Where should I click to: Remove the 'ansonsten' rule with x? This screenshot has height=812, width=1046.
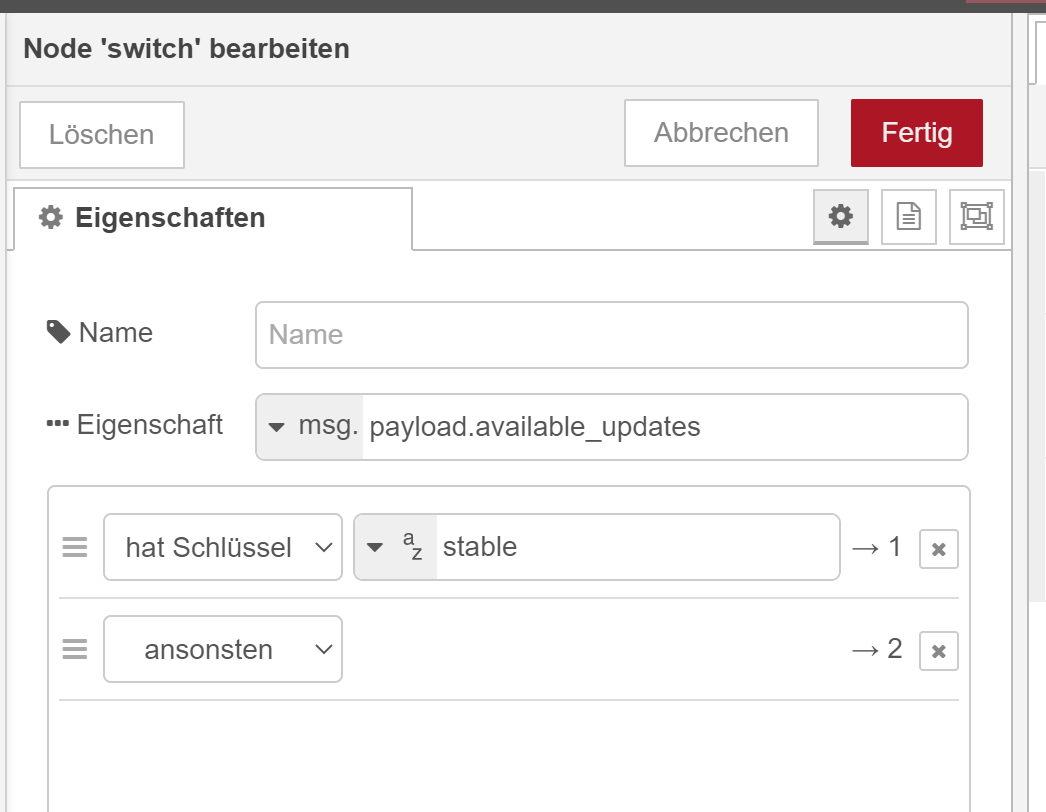tap(939, 651)
